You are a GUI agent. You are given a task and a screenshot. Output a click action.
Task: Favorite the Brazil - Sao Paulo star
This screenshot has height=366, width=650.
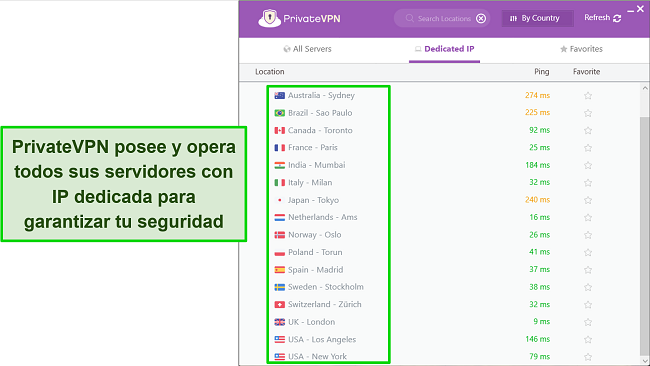587,113
